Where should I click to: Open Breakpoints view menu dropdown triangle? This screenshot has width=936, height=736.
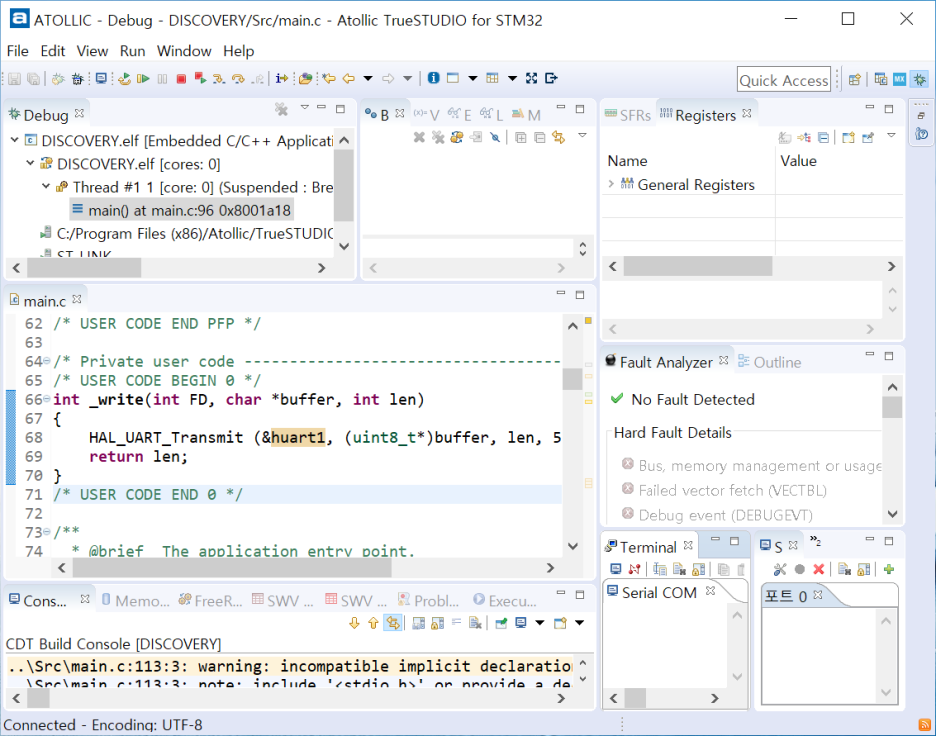click(x=582, y=136)
